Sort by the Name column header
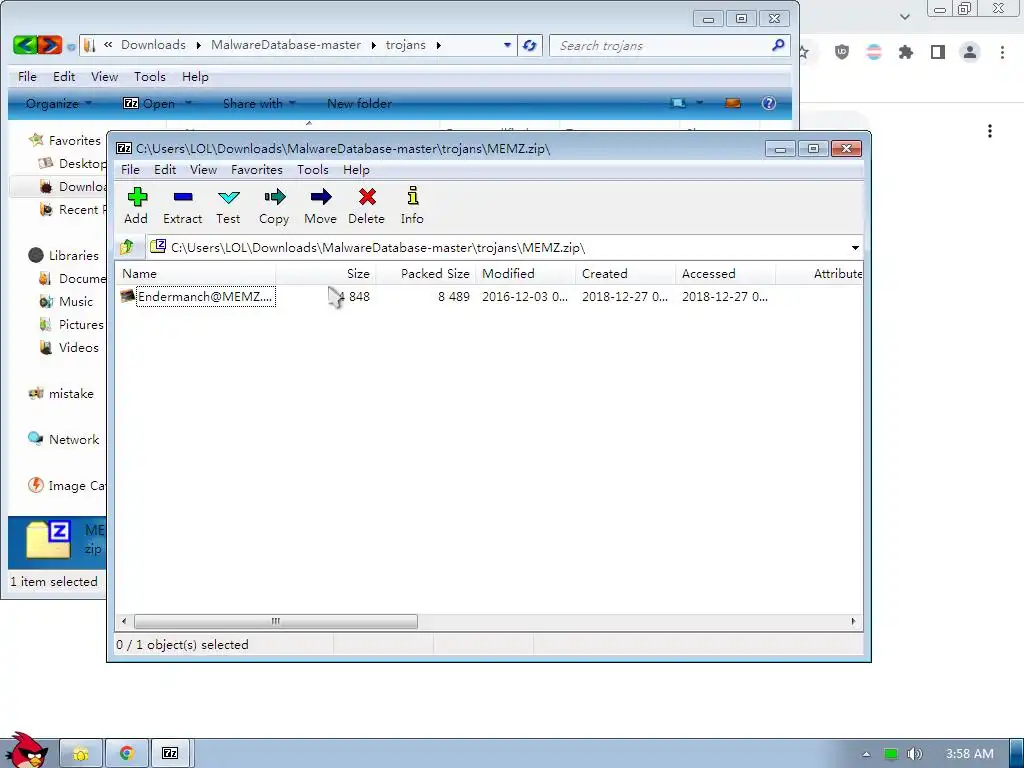Image resolution: width=1024 pixels, height=768 pixels. tap(196, 274)
